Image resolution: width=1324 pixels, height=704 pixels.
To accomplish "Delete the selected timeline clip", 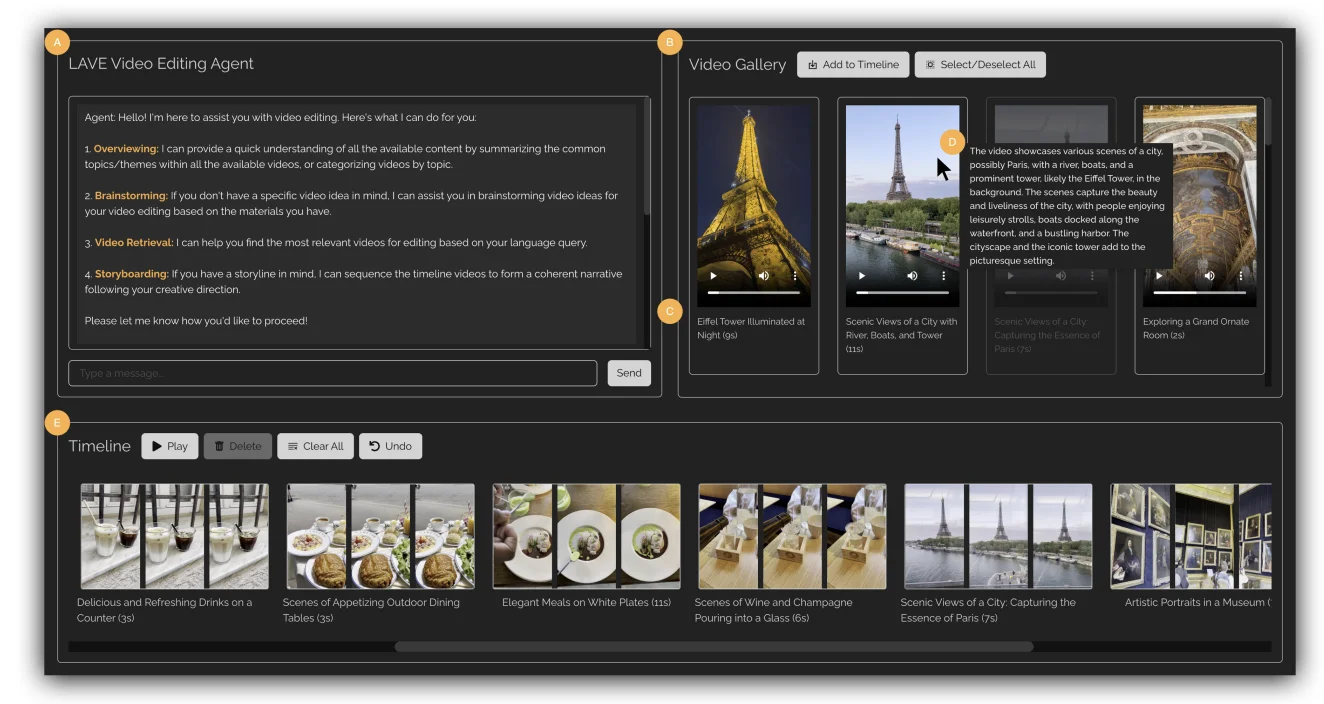I will click(237, 446).
